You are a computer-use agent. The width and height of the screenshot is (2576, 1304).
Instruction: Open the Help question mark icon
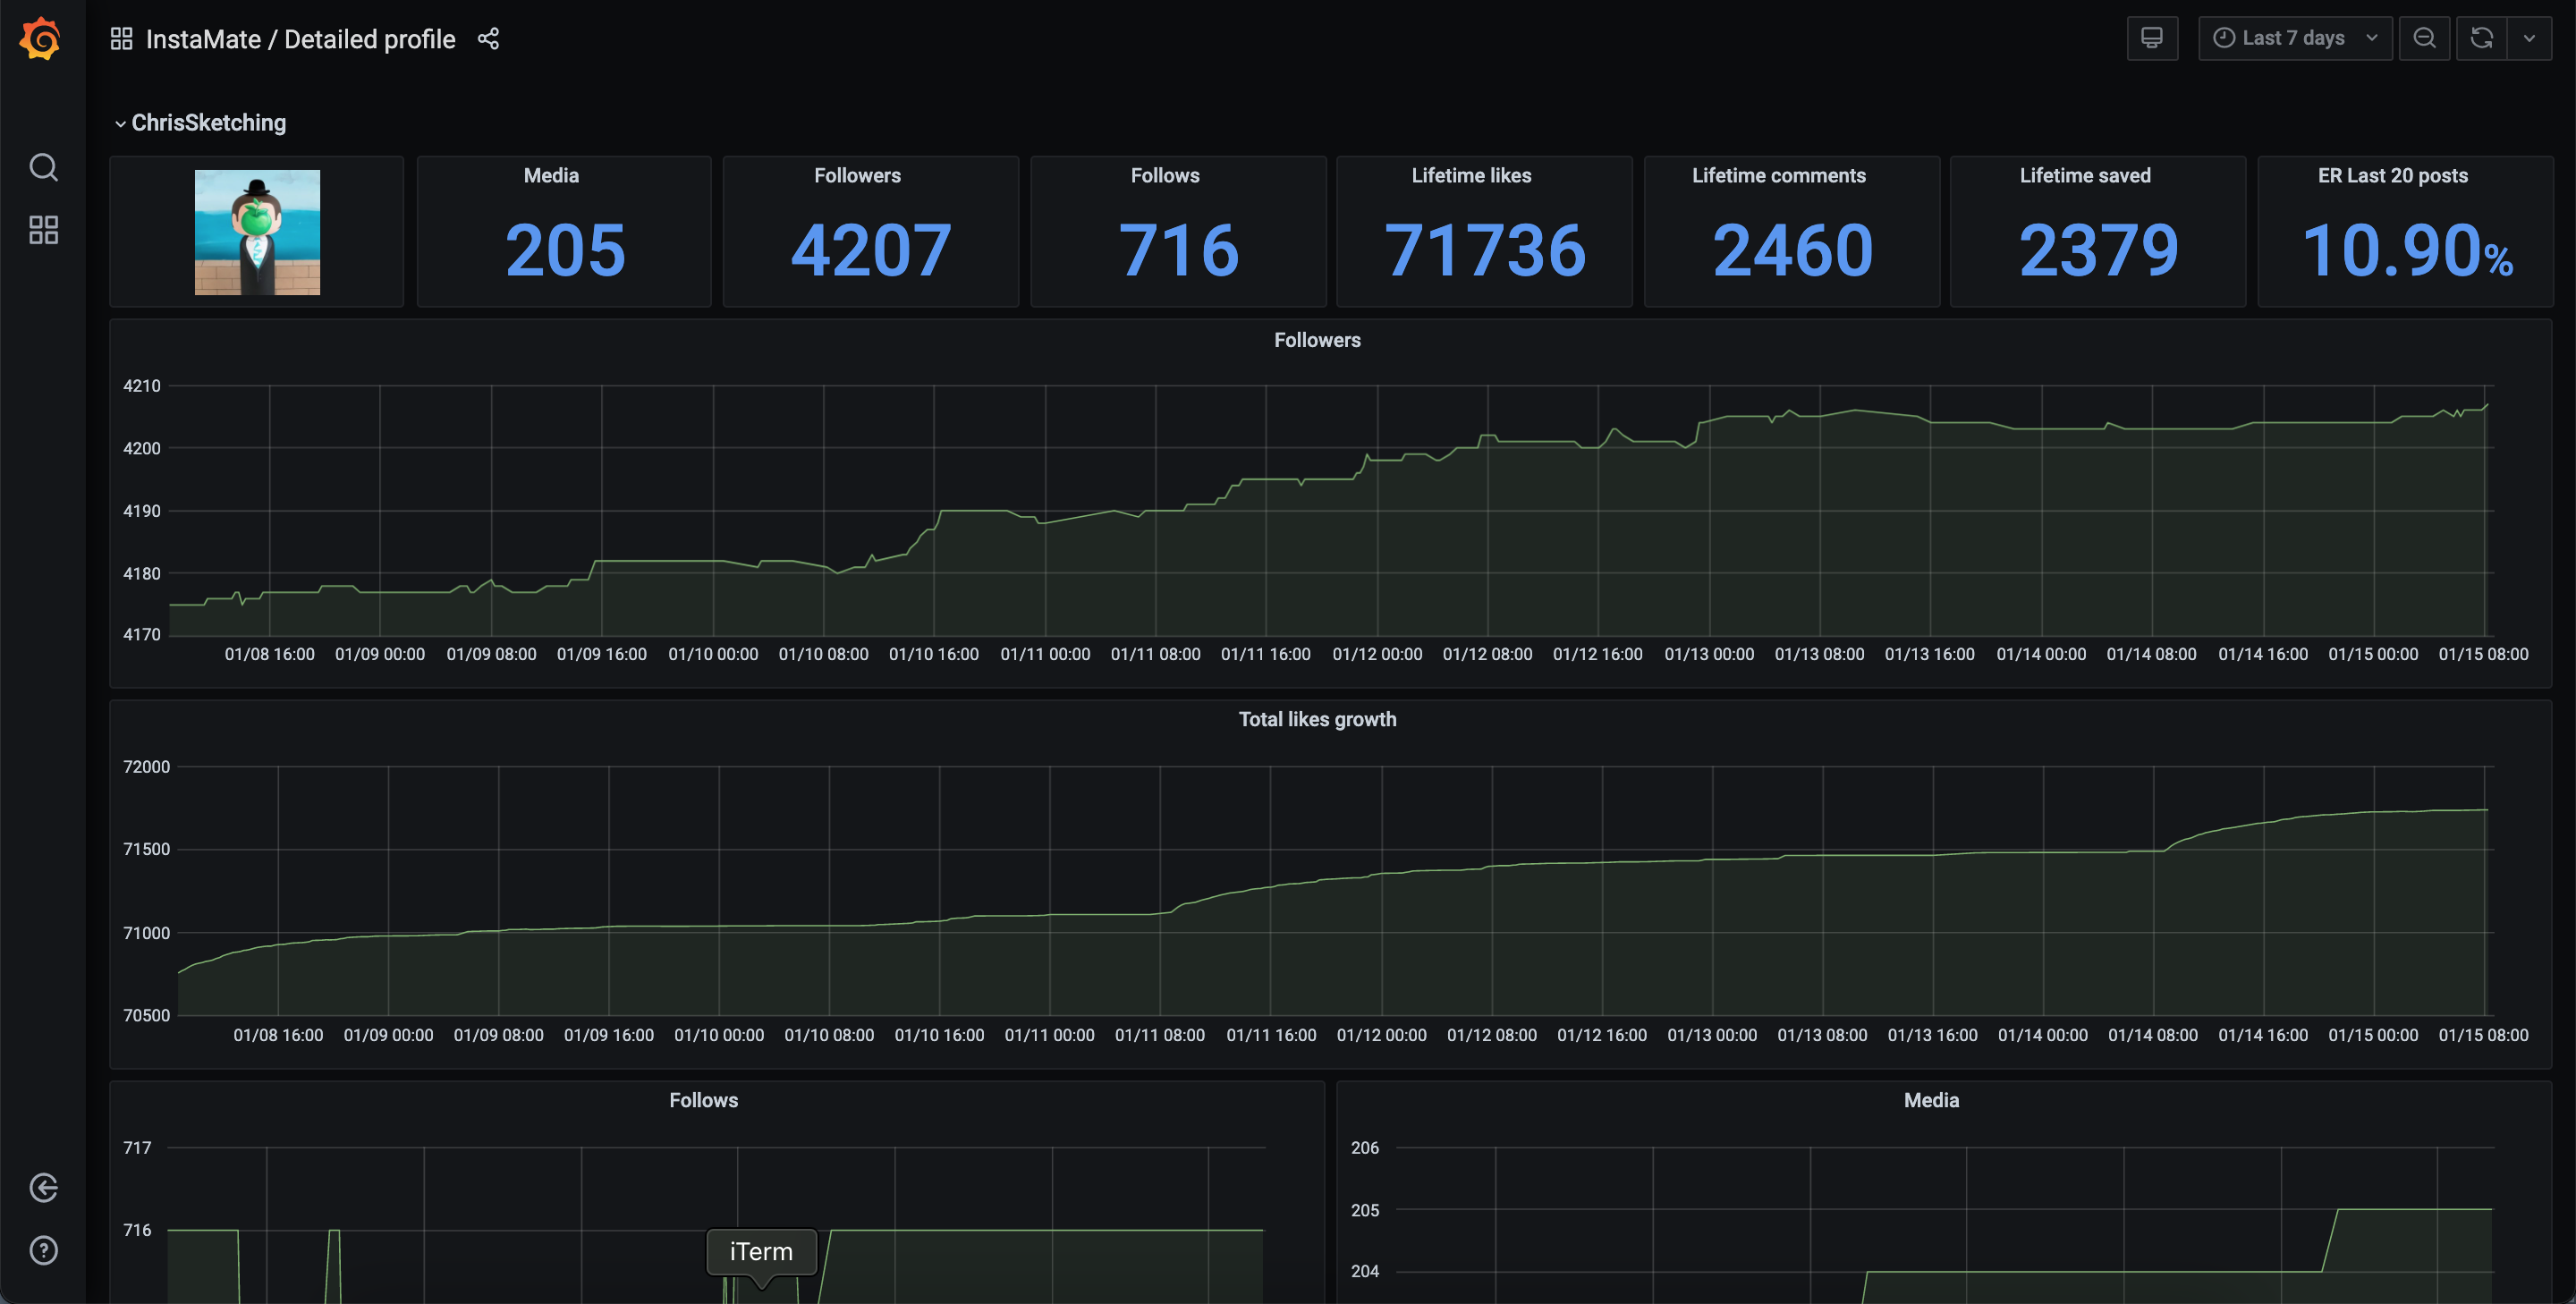click(x=43, y=1250)
